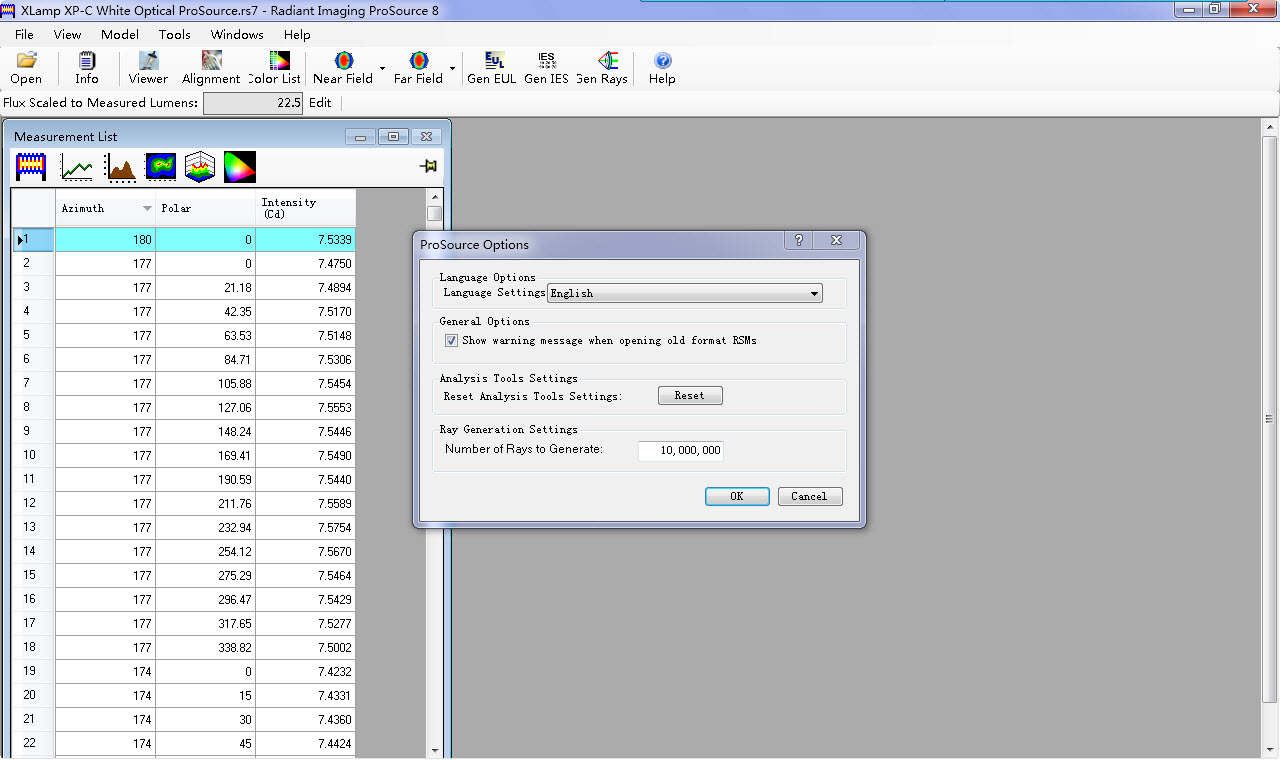Click polar cell 21.18

coord(205,288)
